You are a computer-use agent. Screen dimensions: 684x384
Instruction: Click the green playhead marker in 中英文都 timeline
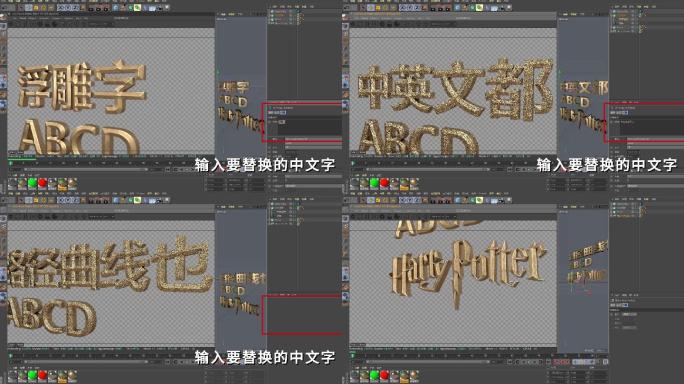[x=352, y=162]
